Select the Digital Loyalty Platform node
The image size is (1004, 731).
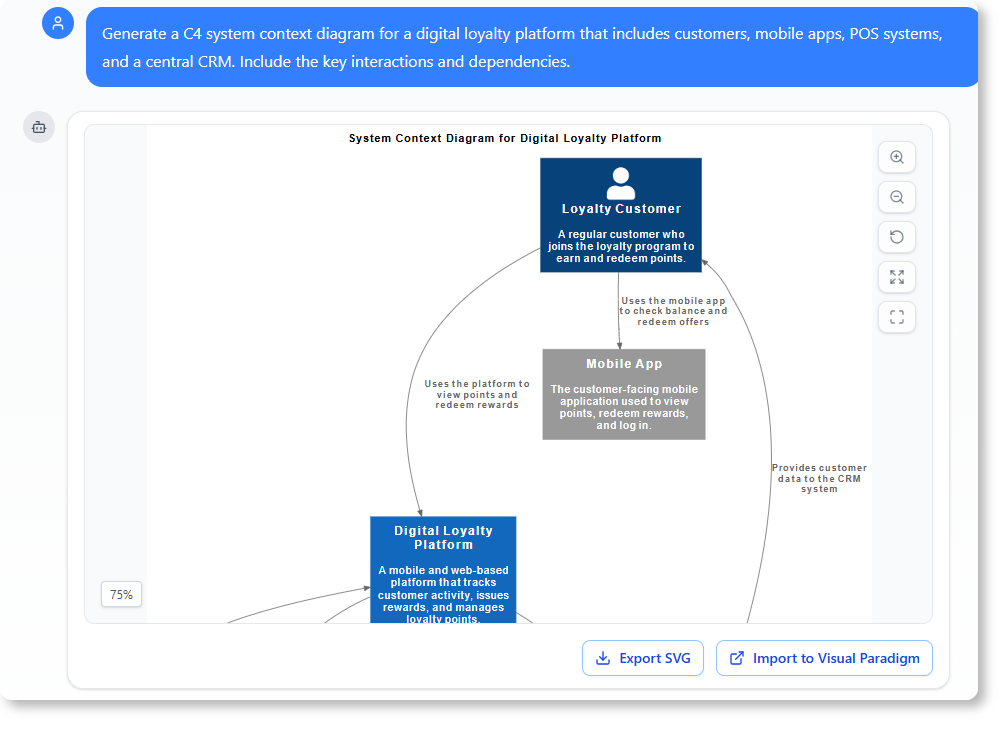coord(442,568)
